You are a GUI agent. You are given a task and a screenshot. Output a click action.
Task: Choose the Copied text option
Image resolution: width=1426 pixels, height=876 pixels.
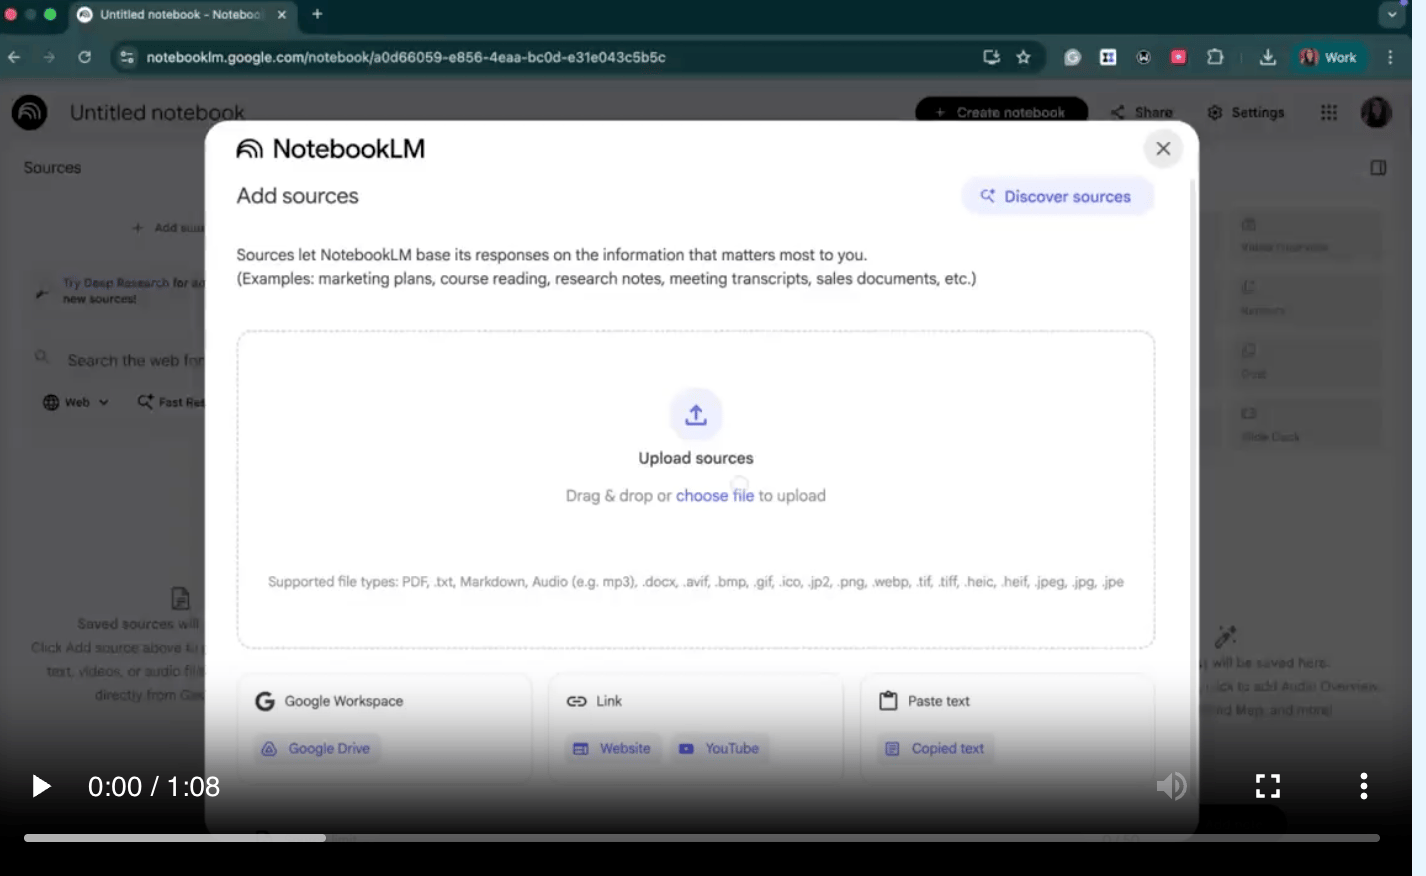pos(936,748)
